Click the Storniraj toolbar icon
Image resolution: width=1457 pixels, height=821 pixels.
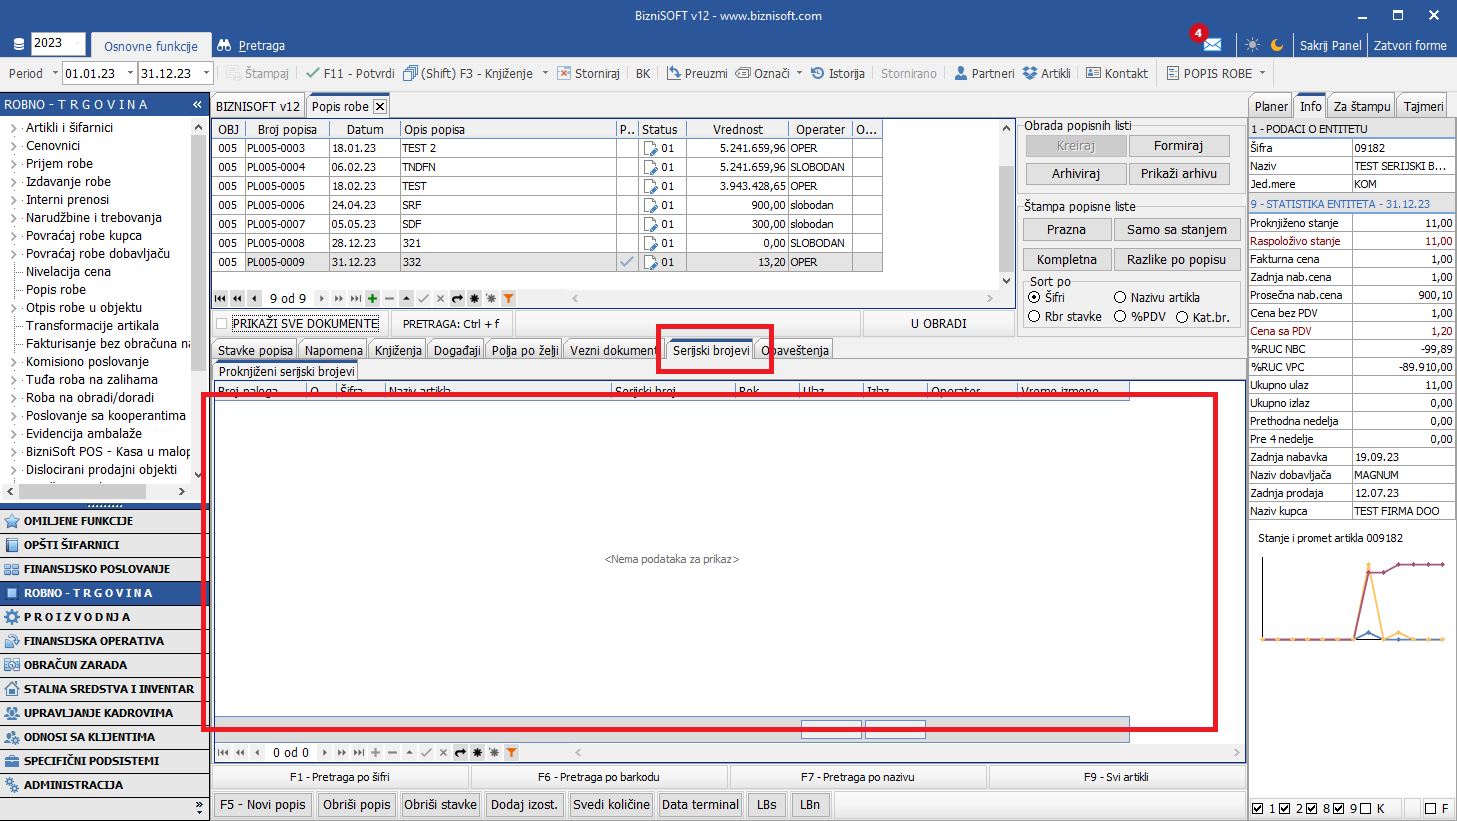click(x=565, y=73)
